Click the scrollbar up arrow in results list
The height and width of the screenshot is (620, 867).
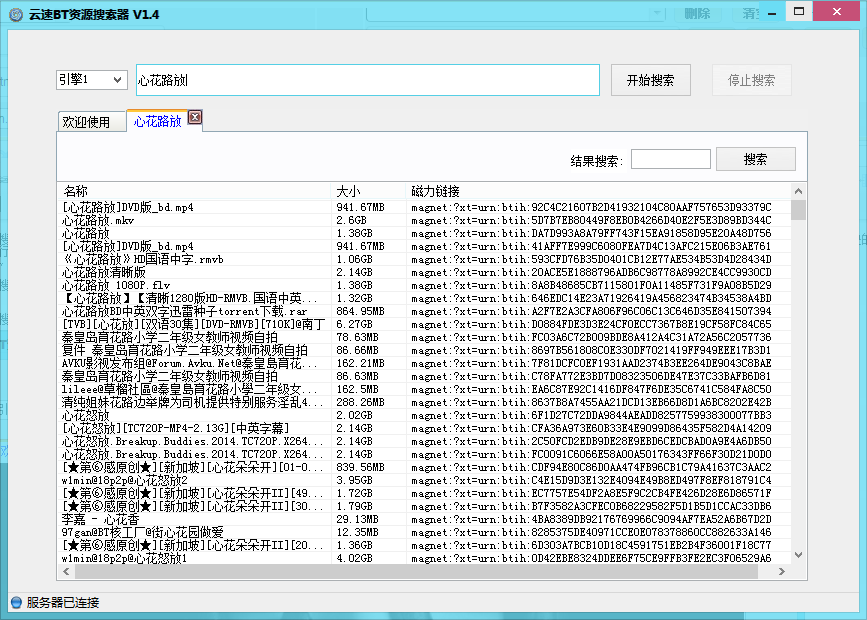(798, 190)
